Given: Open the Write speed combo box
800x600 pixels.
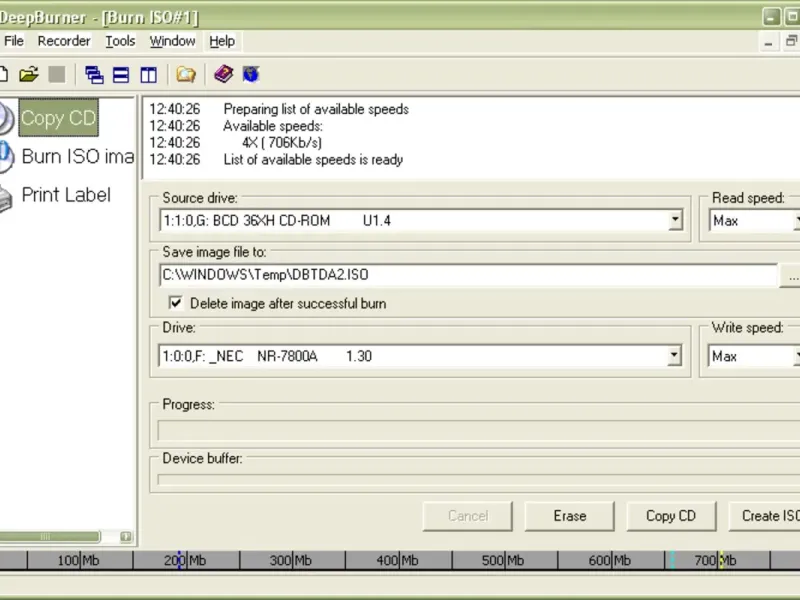Looking at the screenshot, I should coord(754,356).
